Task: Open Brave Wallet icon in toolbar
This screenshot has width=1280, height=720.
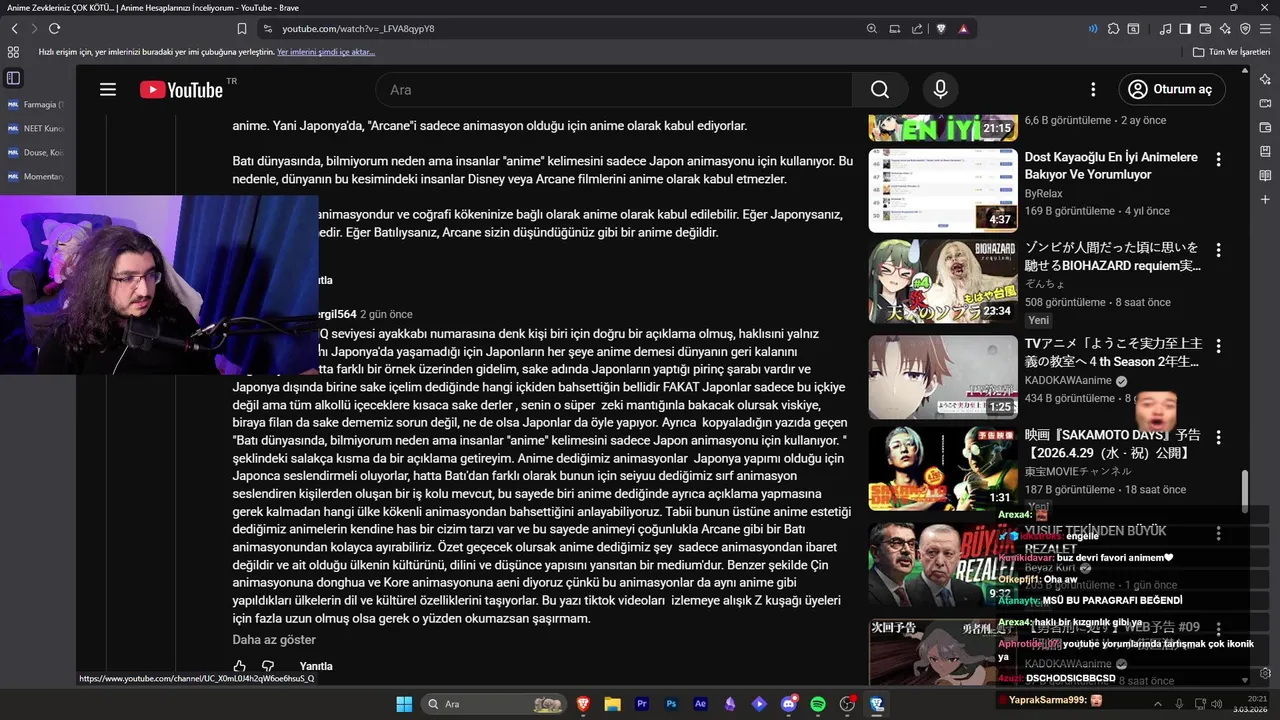Action: pyautogui.click(x=1205, y=29)
